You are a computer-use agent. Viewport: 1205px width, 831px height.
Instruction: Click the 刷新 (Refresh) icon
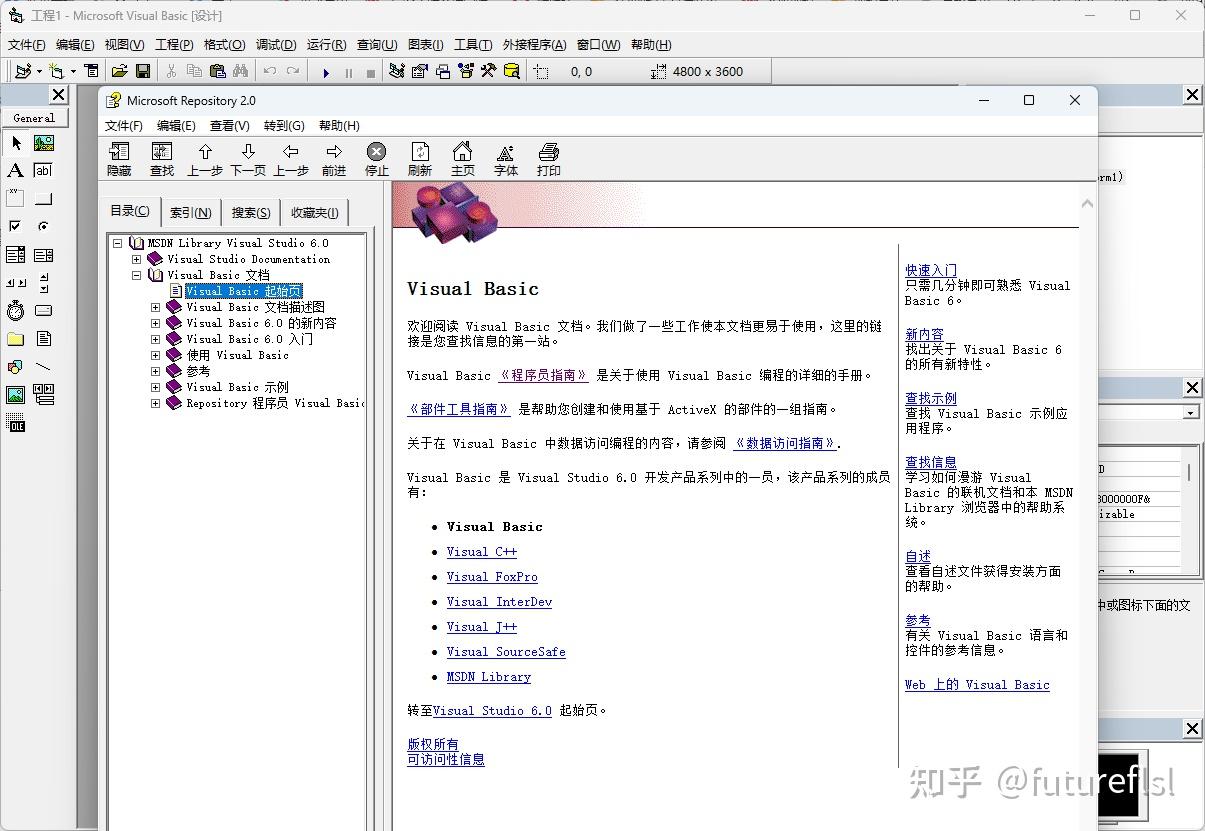pos(420,151)
